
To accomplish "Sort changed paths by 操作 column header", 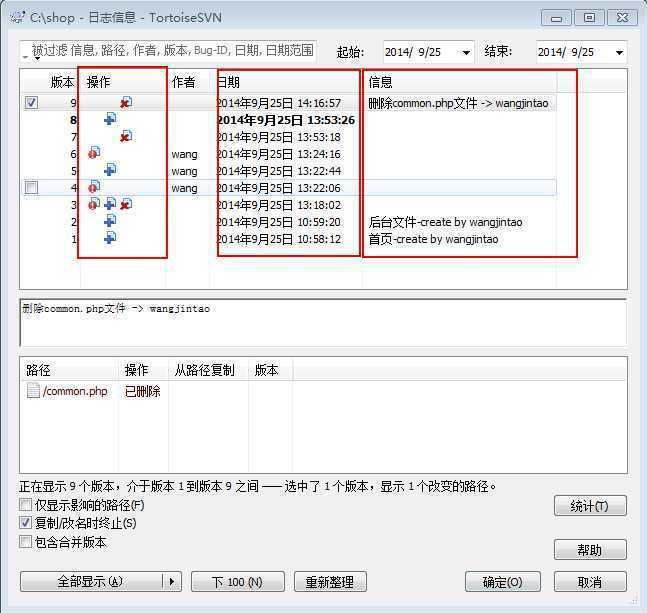I will tap(136, 370).
